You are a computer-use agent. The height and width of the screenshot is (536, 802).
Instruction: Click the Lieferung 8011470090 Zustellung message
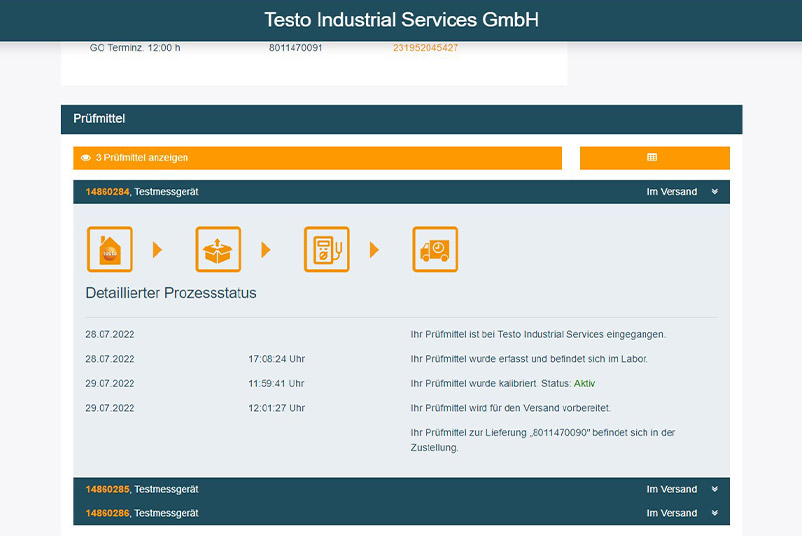click(543, 440)
